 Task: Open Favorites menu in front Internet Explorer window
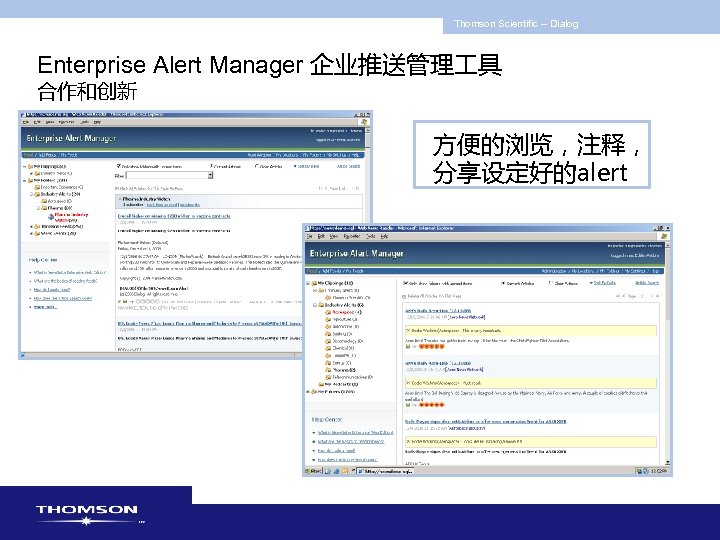click(352, 236)
